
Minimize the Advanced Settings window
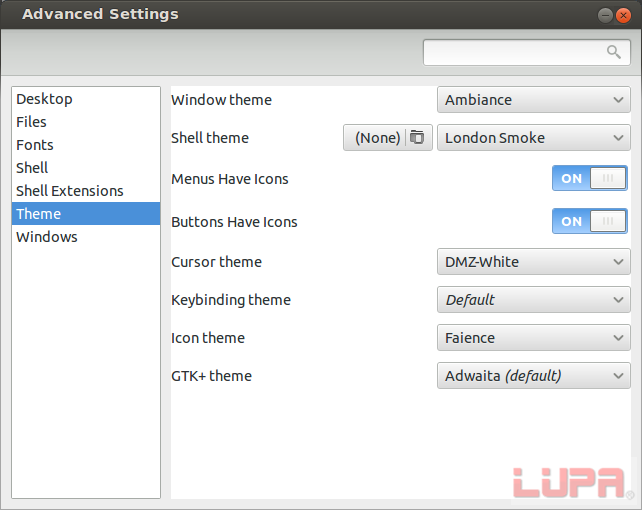pos(605,16)
